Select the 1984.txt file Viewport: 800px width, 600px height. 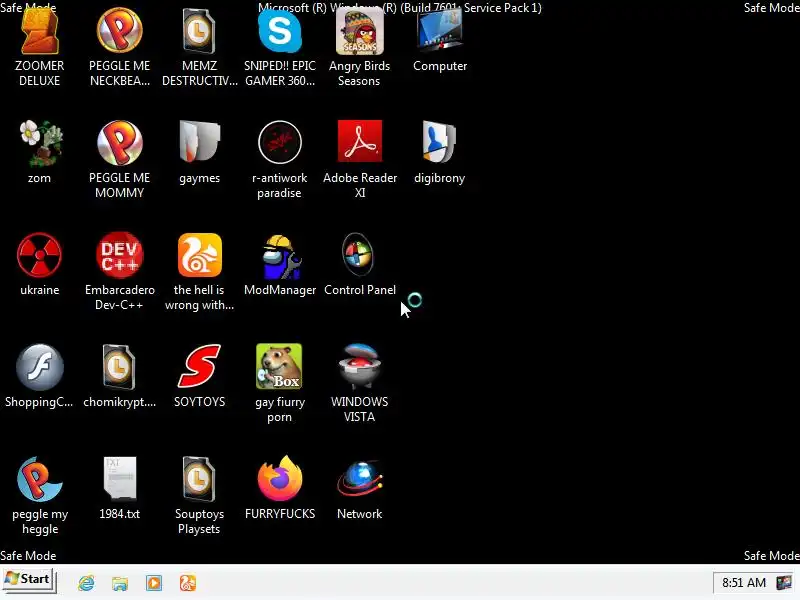pos(120,479)
